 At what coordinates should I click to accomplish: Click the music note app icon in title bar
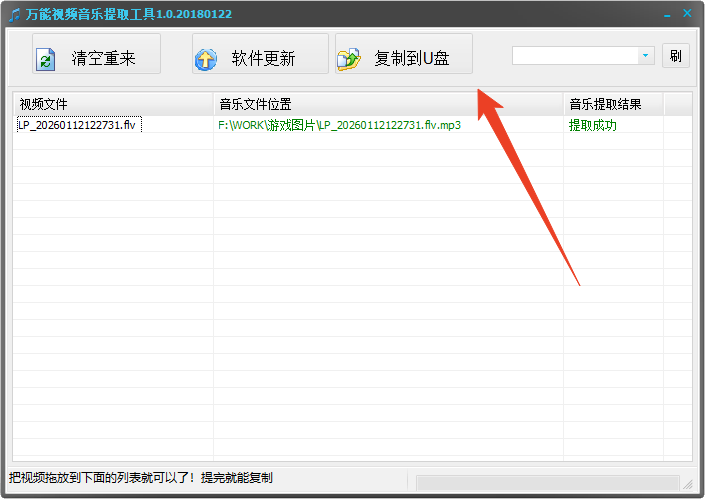click(x=14, y=14)
